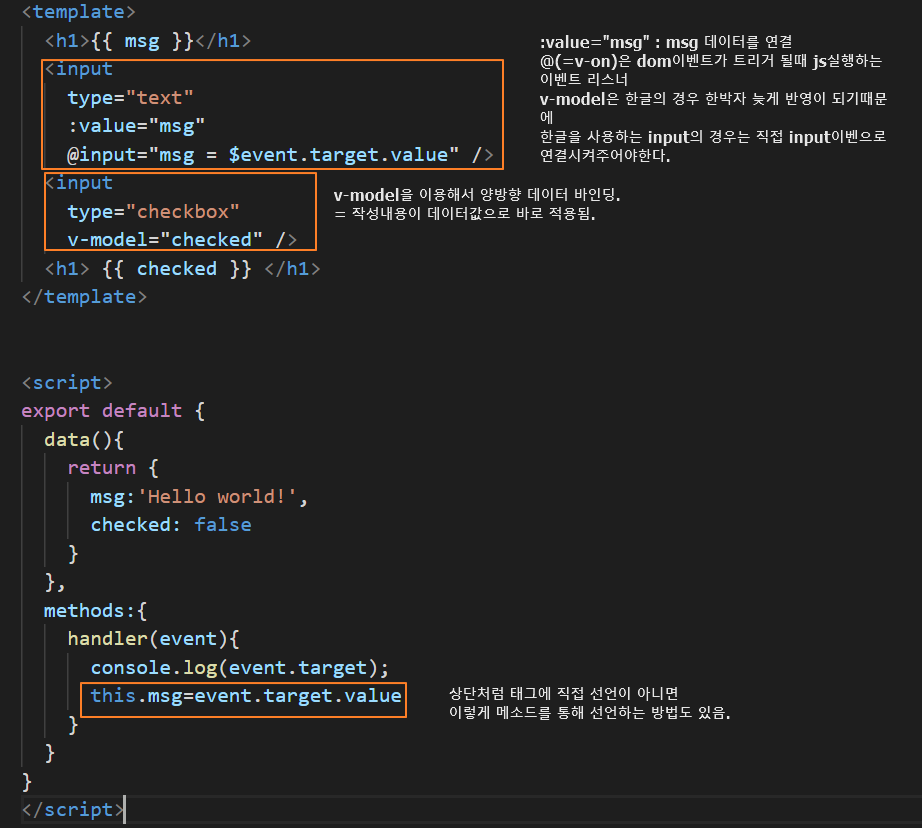Viewport: 922px width, 828px height.
Task: Click the data(){ function line
Action: point(84,440)
